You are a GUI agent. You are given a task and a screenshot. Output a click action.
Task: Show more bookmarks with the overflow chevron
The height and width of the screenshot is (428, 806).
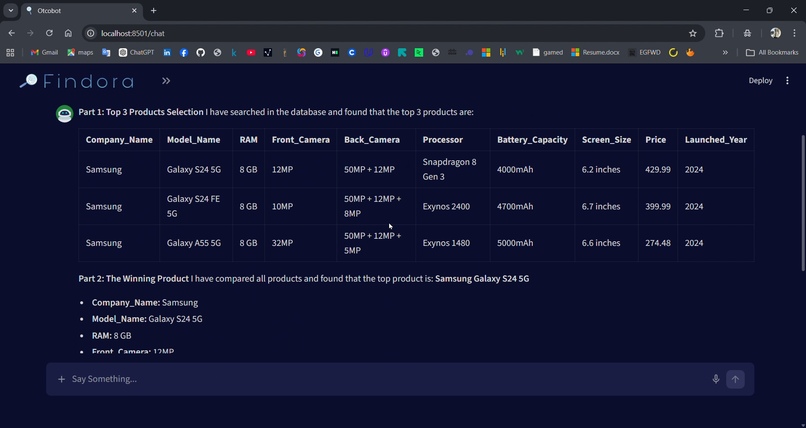[725, 52]
